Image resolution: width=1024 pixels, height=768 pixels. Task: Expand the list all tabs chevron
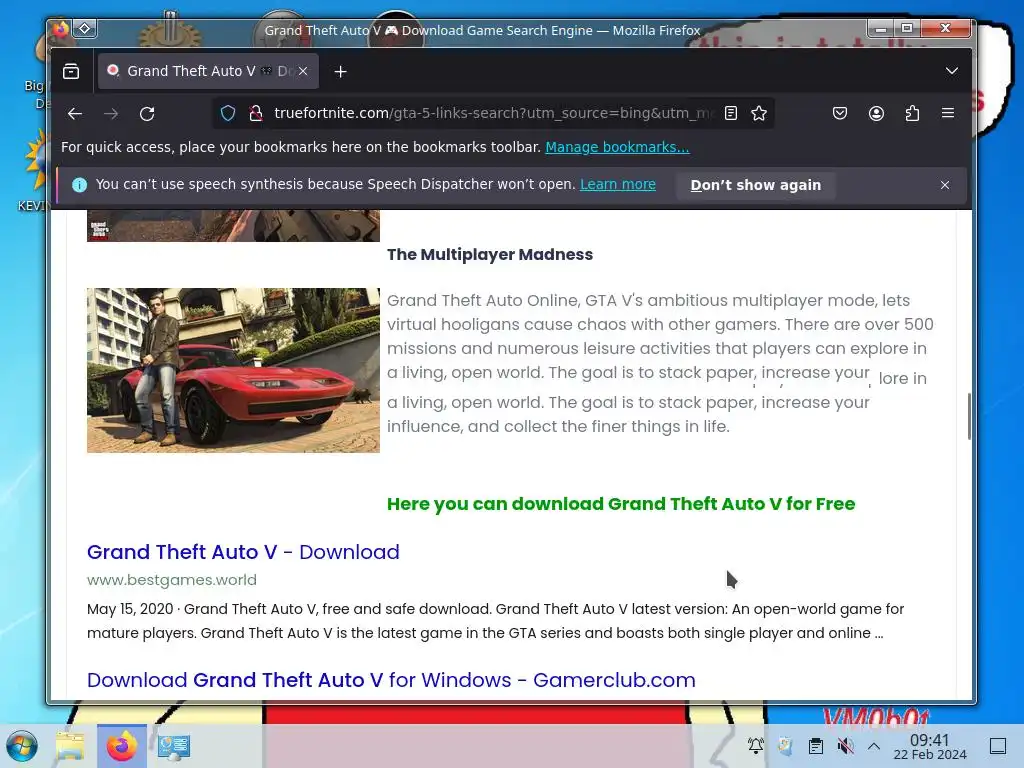pos(952,71)
